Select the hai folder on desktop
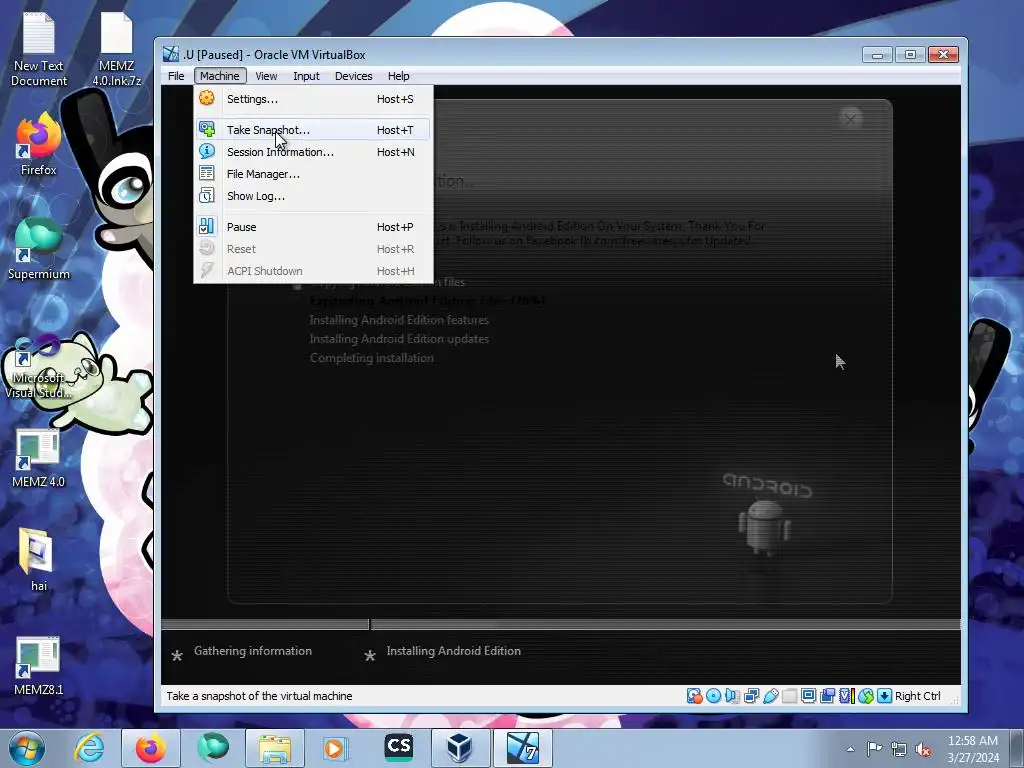Image resolution: width=1024 pixels, height=768 pixels. pos(39,560)
